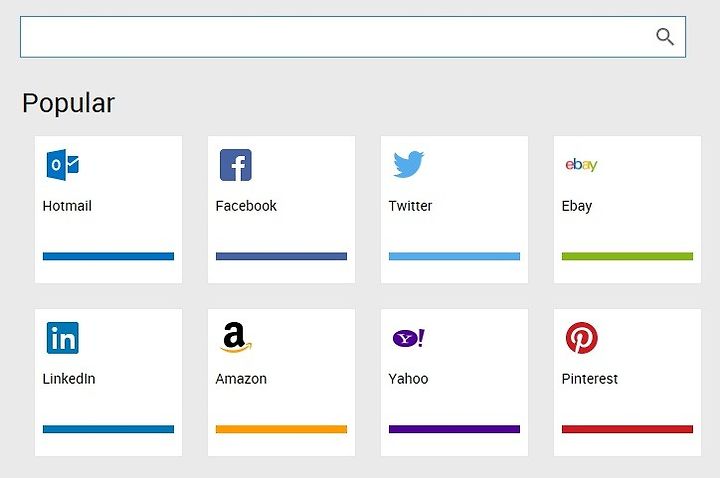
Task: Click the green bar under Ebay
Action: coord(627,256)
